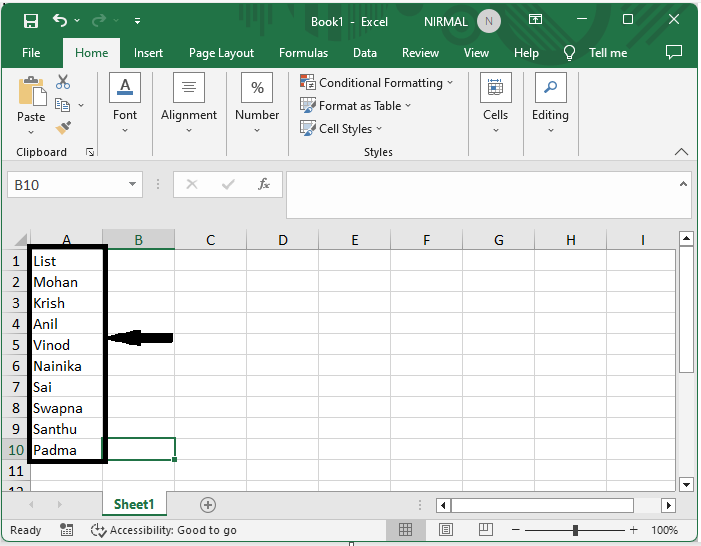The image size is (701, 546).
Task: Click the Tell me lightbulb search
Action: click(x=569, y=53)
